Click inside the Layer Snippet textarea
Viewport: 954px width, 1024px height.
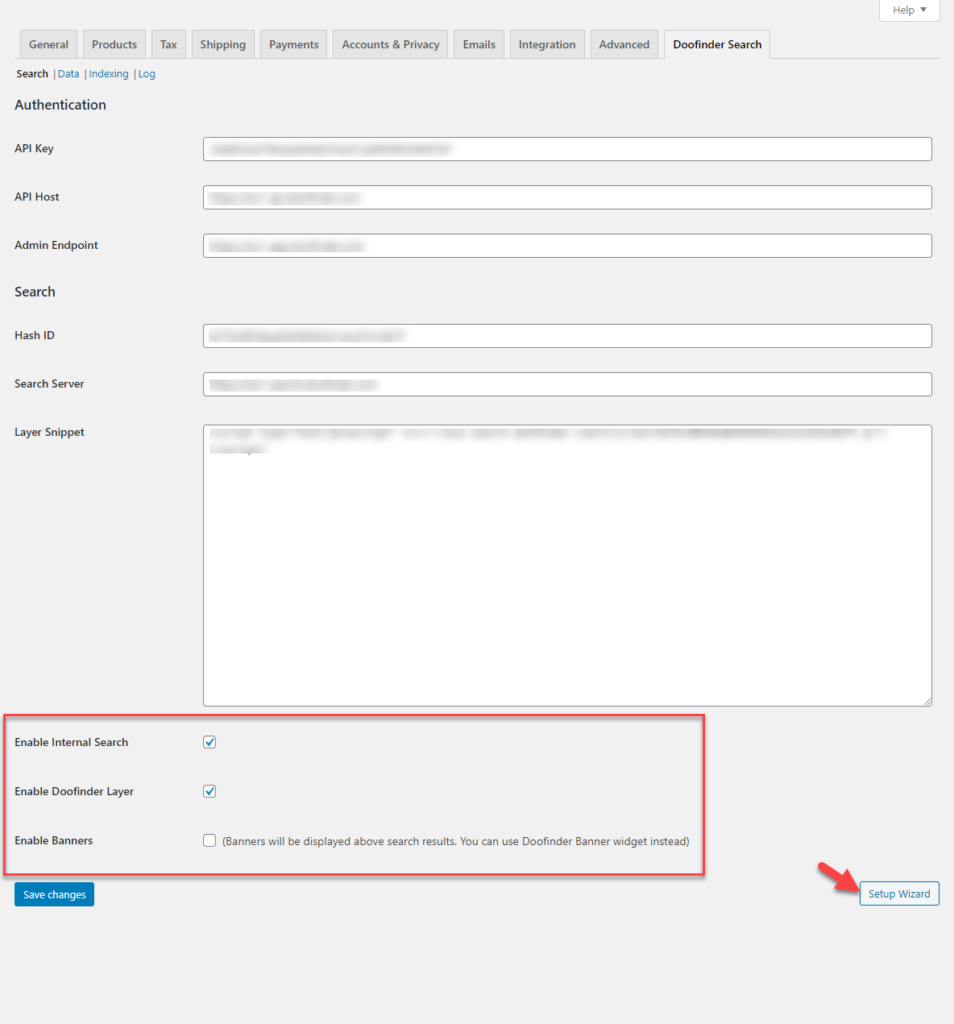tap(567, 566)
